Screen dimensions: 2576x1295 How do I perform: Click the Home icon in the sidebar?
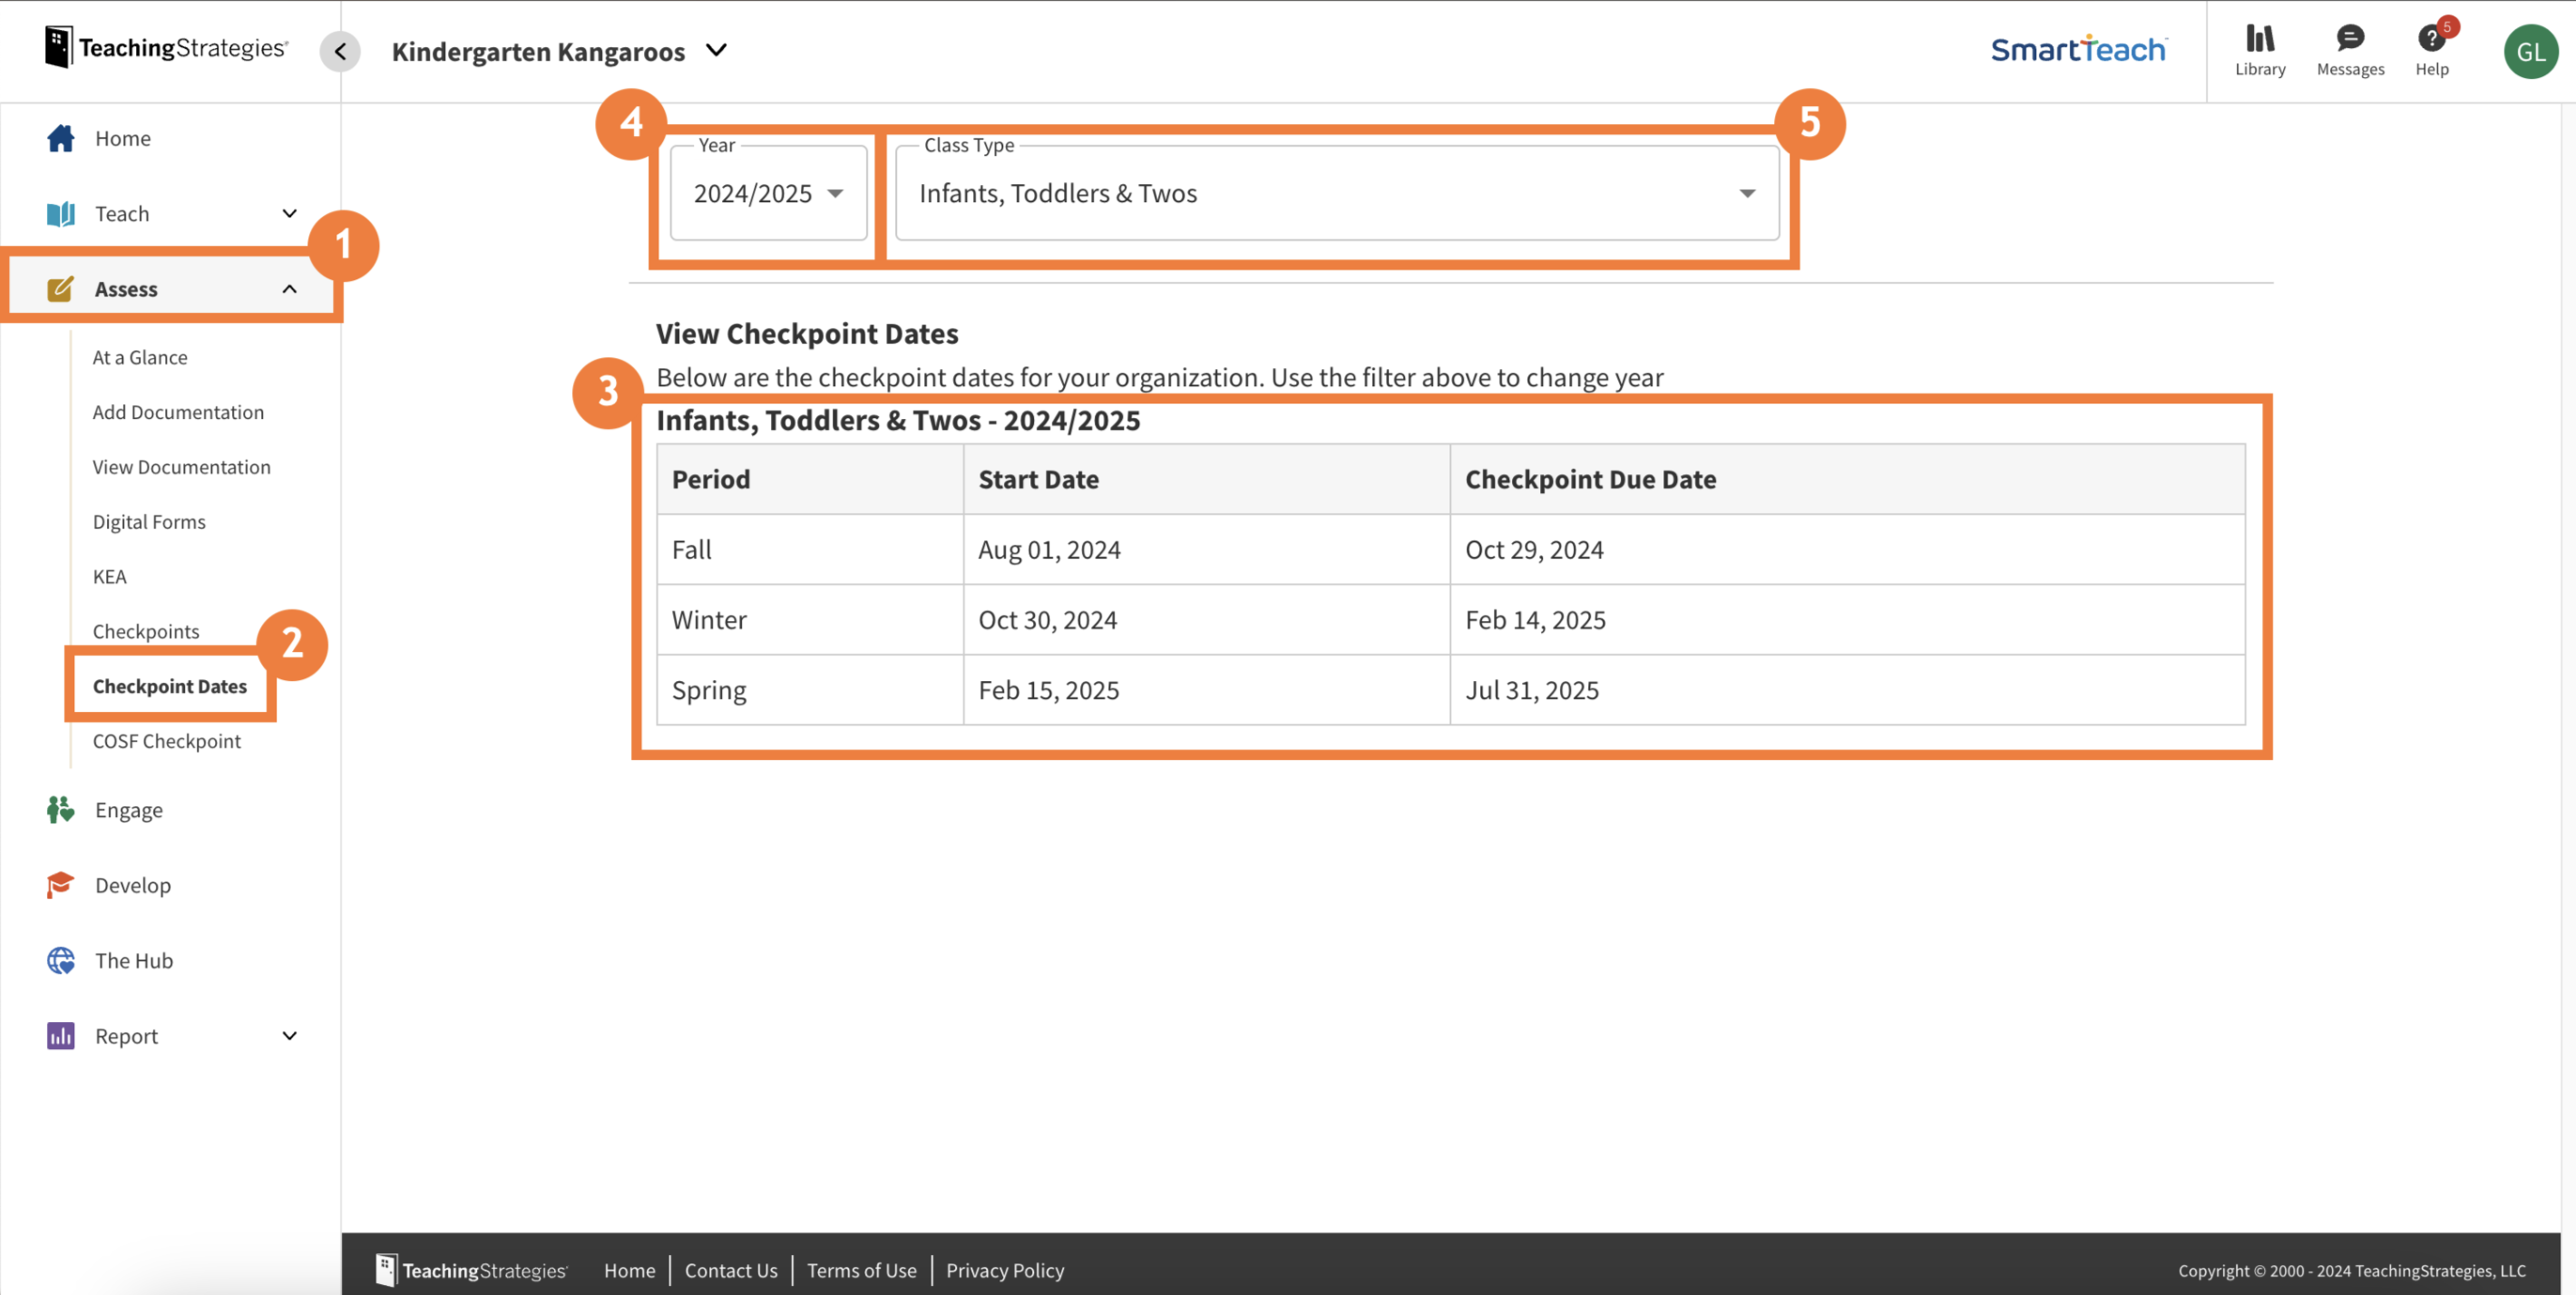pyautogui.click(x=60, y=138)
